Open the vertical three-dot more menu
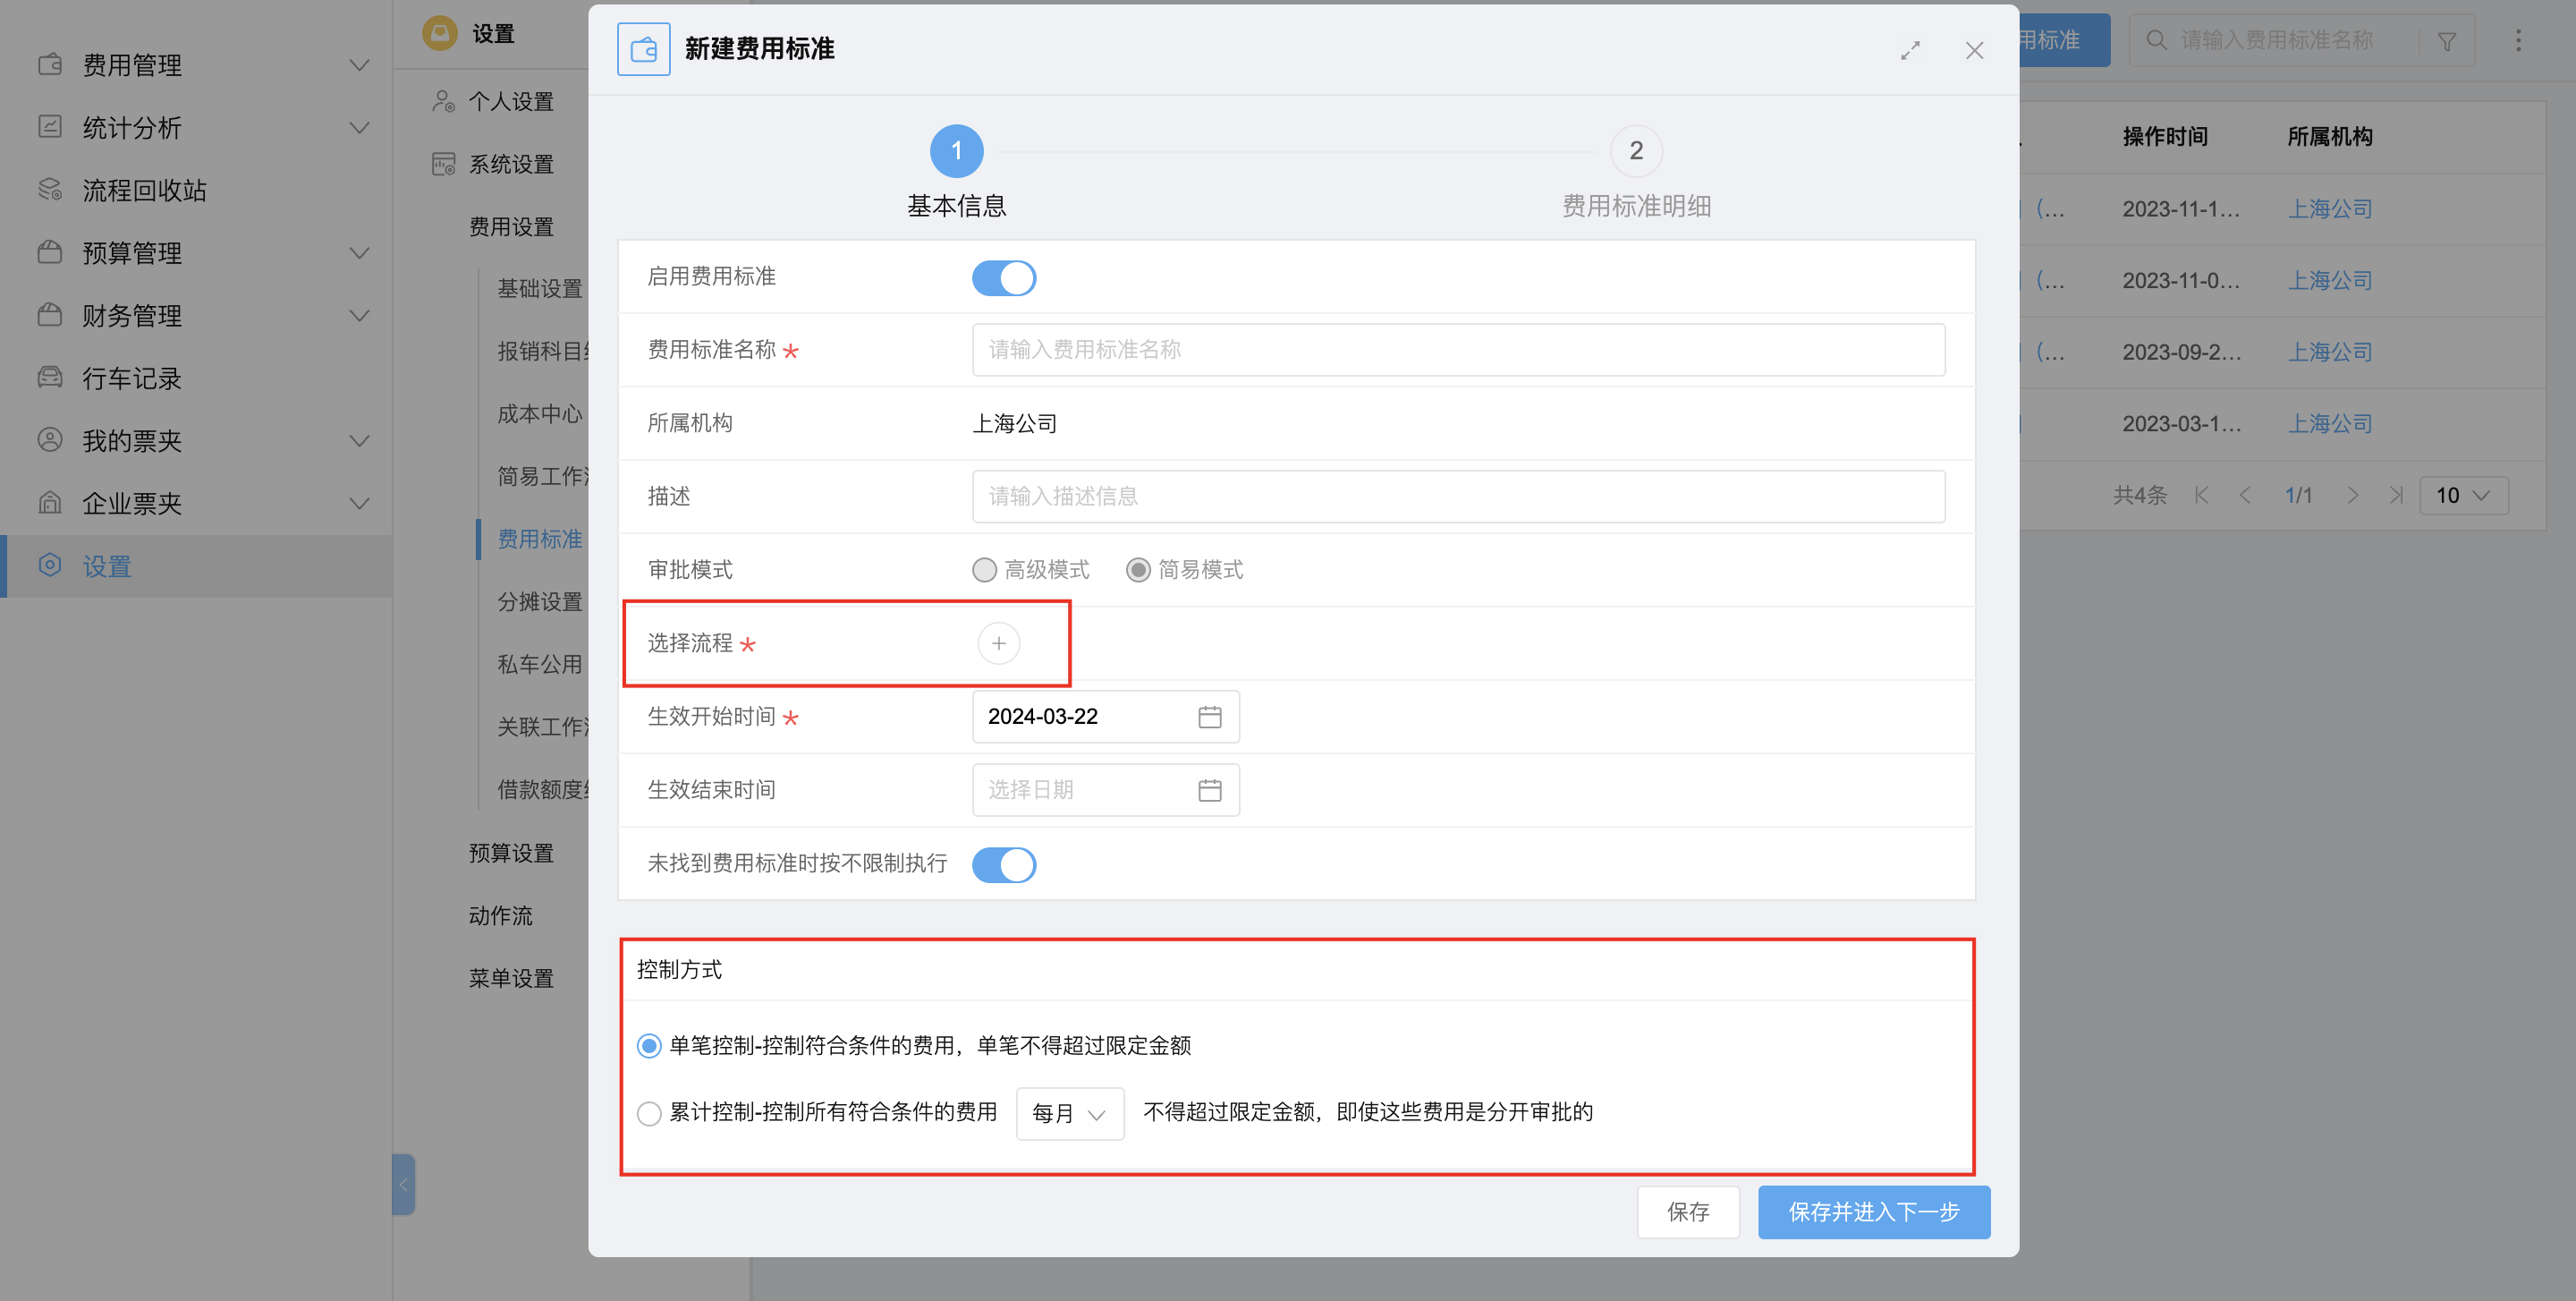Viewport: 2576px width, 1301px height. click(2518, 40)
